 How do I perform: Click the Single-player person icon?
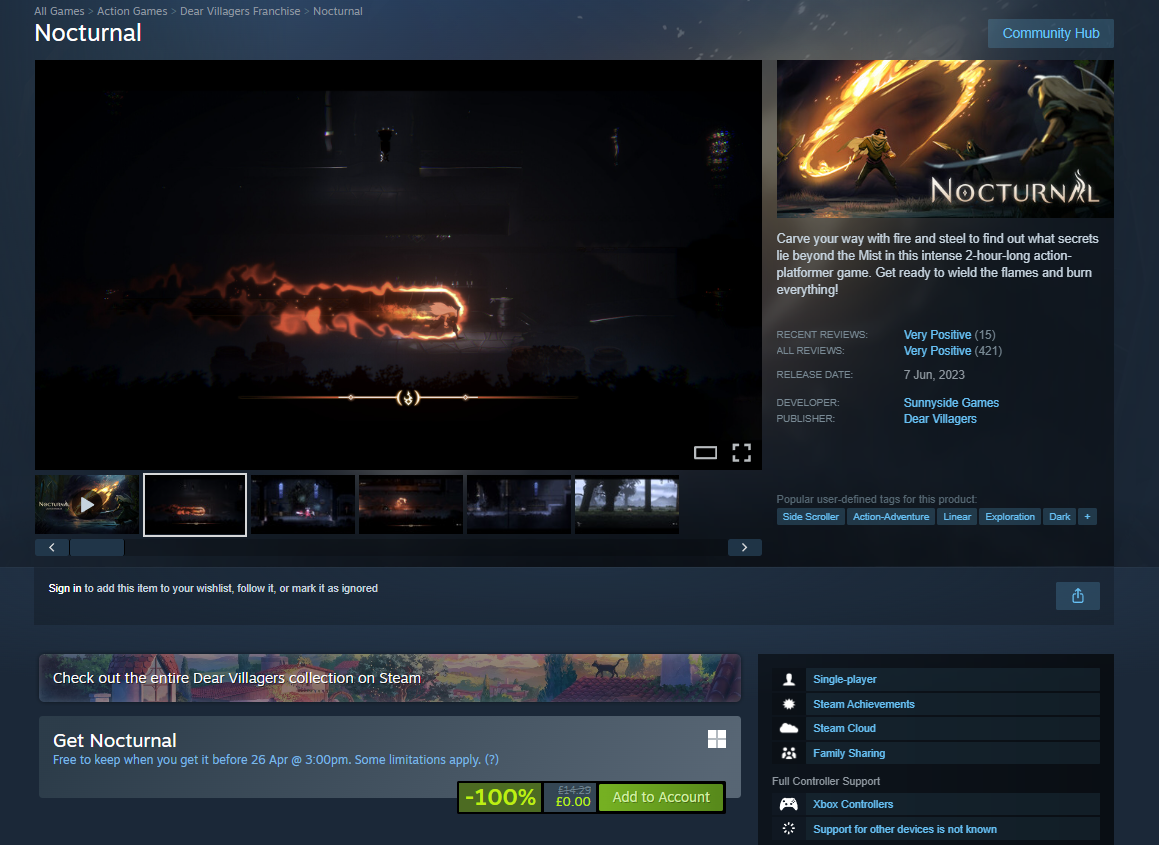click(x=789, y=679)
